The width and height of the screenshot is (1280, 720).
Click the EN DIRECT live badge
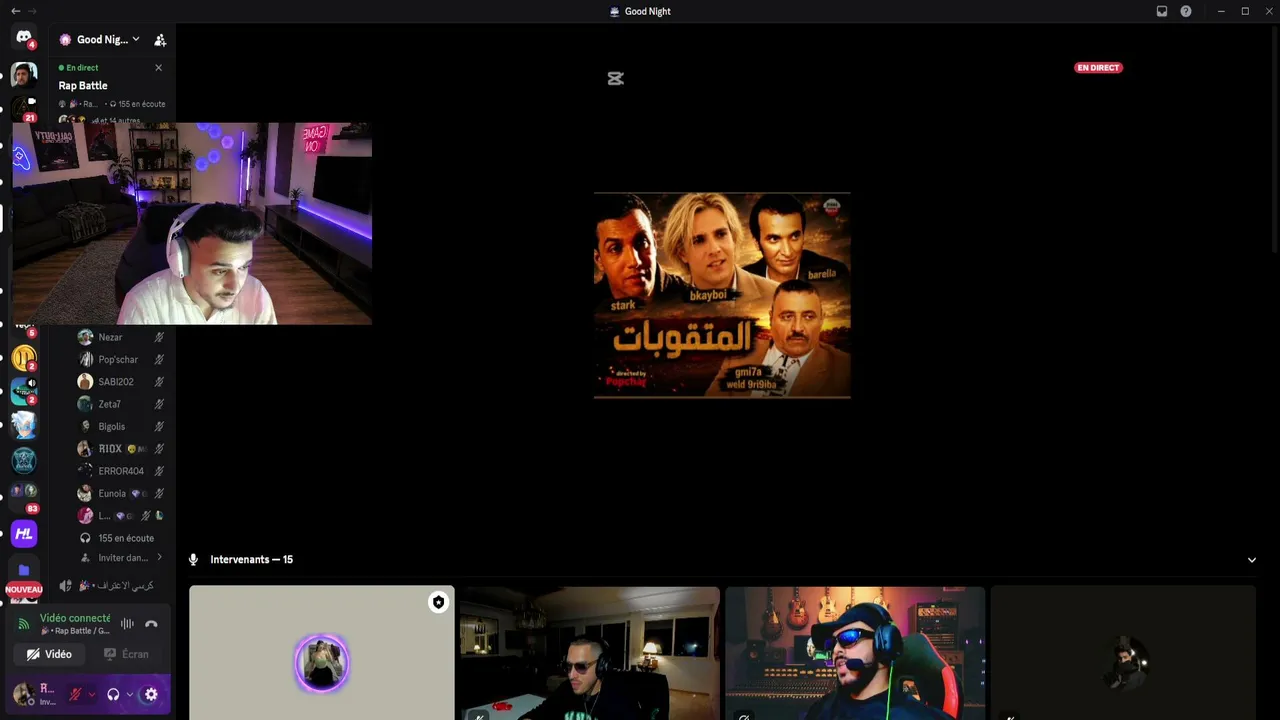coord(1098,68)
